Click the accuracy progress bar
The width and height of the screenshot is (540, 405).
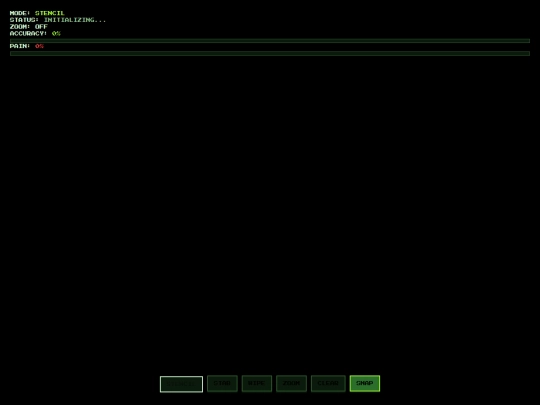(270, 41)
